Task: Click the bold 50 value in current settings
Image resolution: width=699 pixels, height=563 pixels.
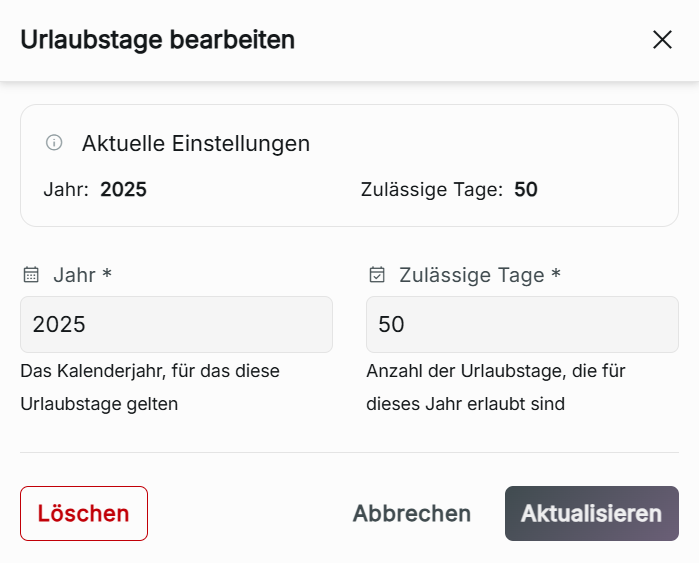Action: 526,189
